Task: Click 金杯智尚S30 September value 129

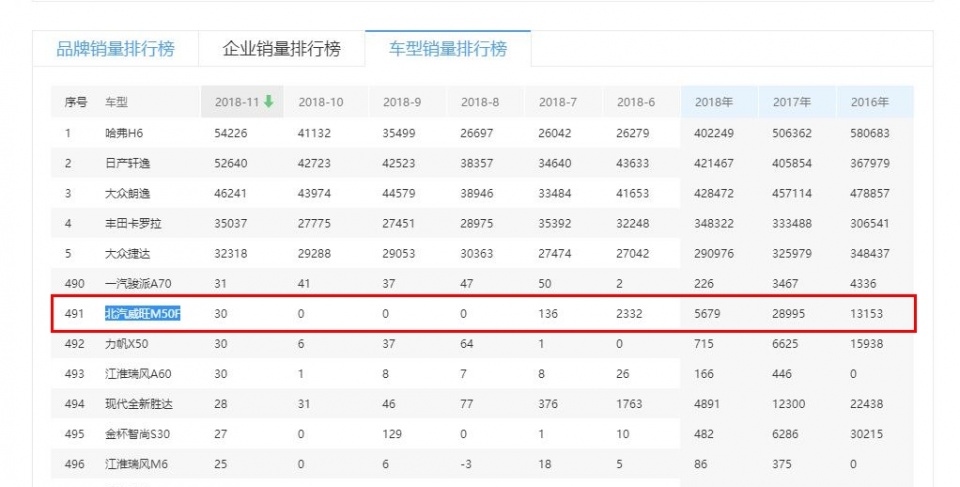Action: (392, 434)
